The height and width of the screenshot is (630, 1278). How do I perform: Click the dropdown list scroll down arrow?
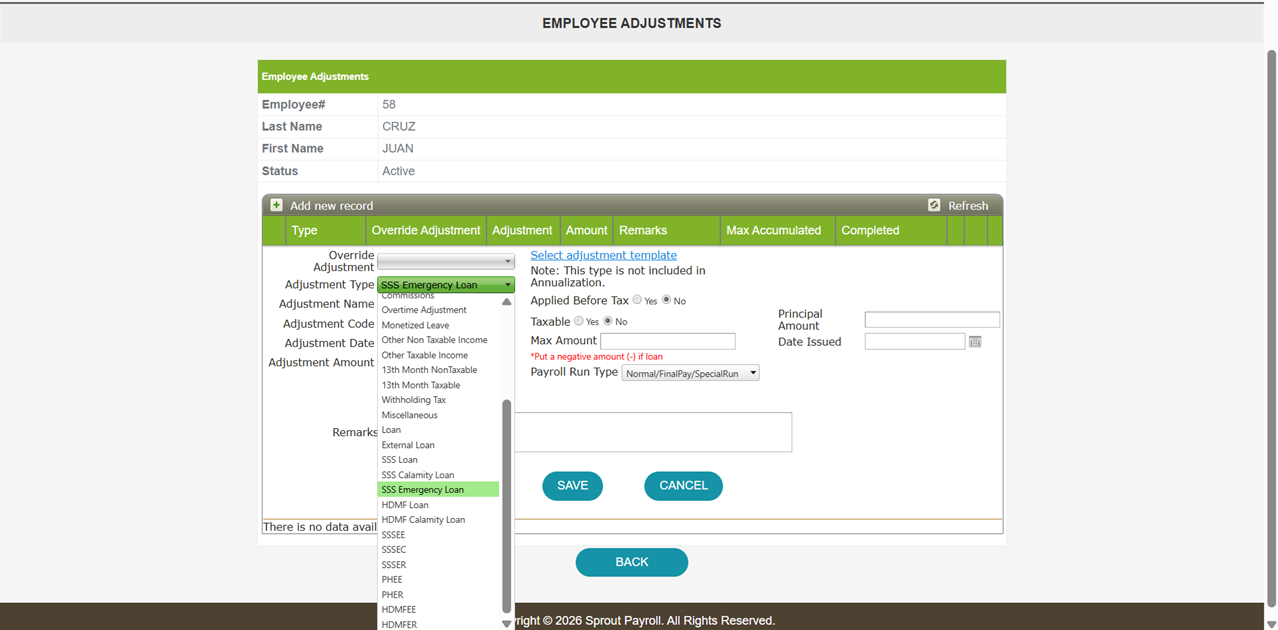(x=506, y=623)
